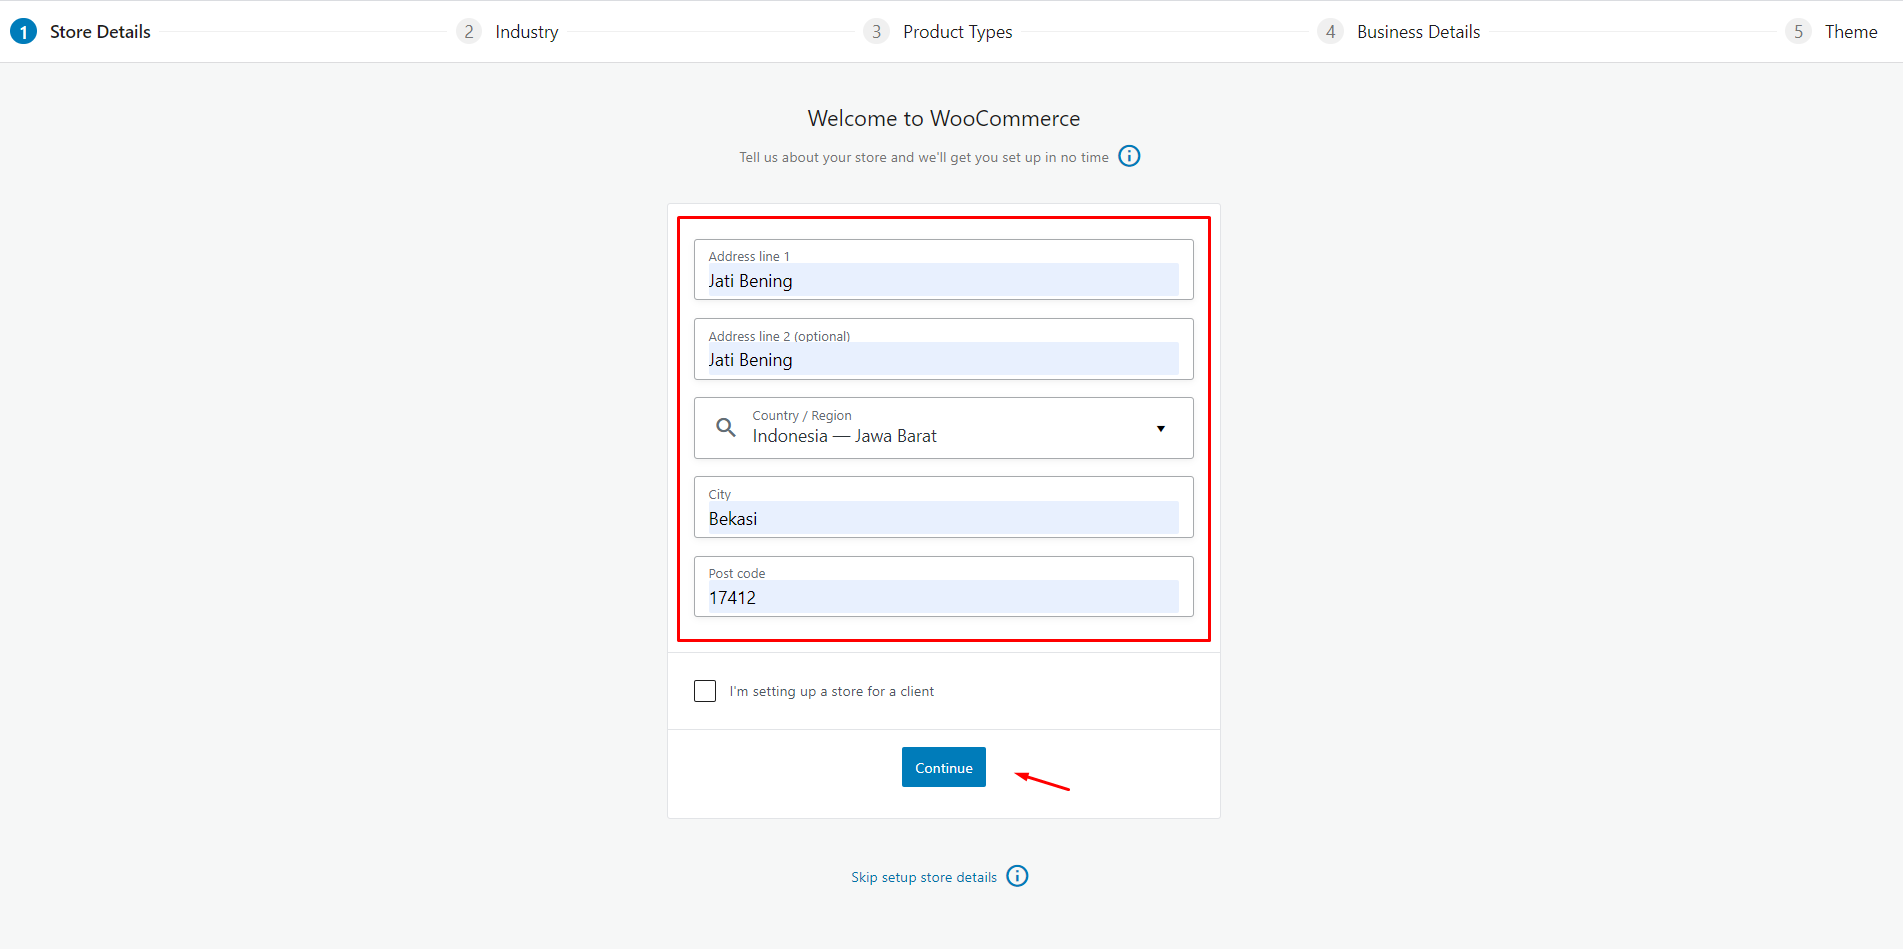Focus the Address line 1 field
Screen dimensions: 1903x949
click(x=943, y=280)
